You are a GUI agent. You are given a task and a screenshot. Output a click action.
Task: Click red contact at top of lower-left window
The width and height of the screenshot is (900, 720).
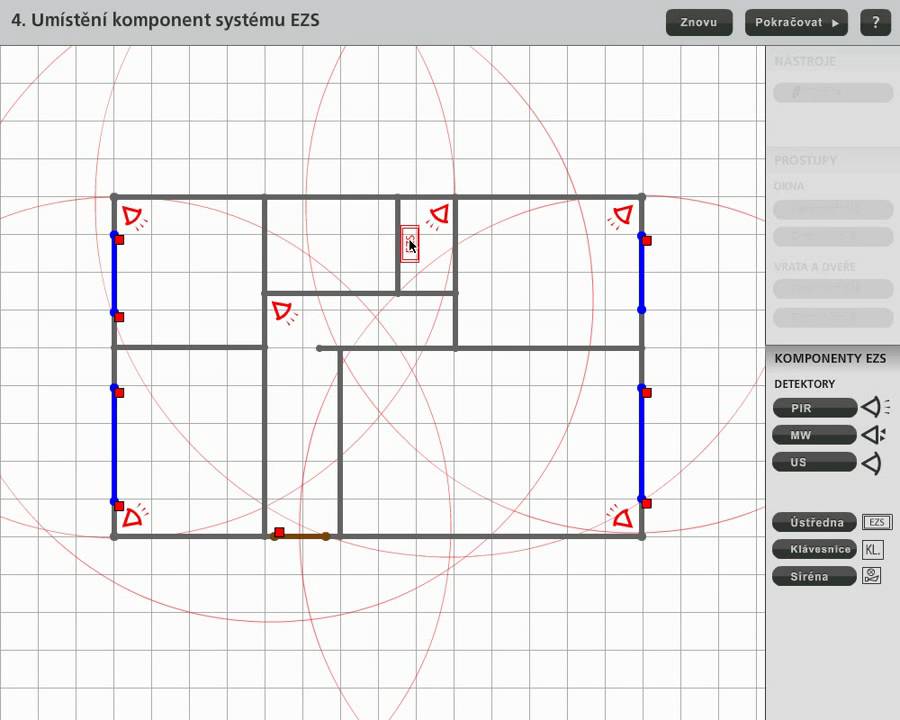click(x=119, y=393)
